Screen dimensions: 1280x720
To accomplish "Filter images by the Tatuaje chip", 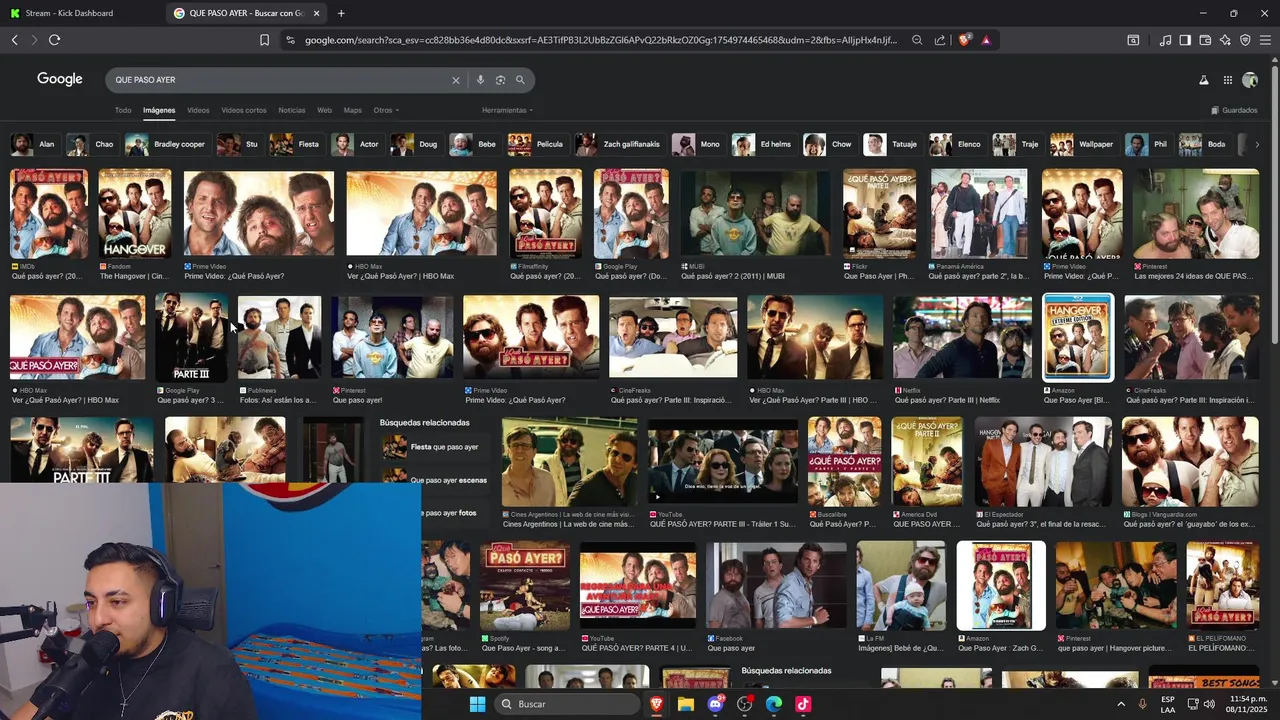I will pyautogui.click(x=891, y=144).
